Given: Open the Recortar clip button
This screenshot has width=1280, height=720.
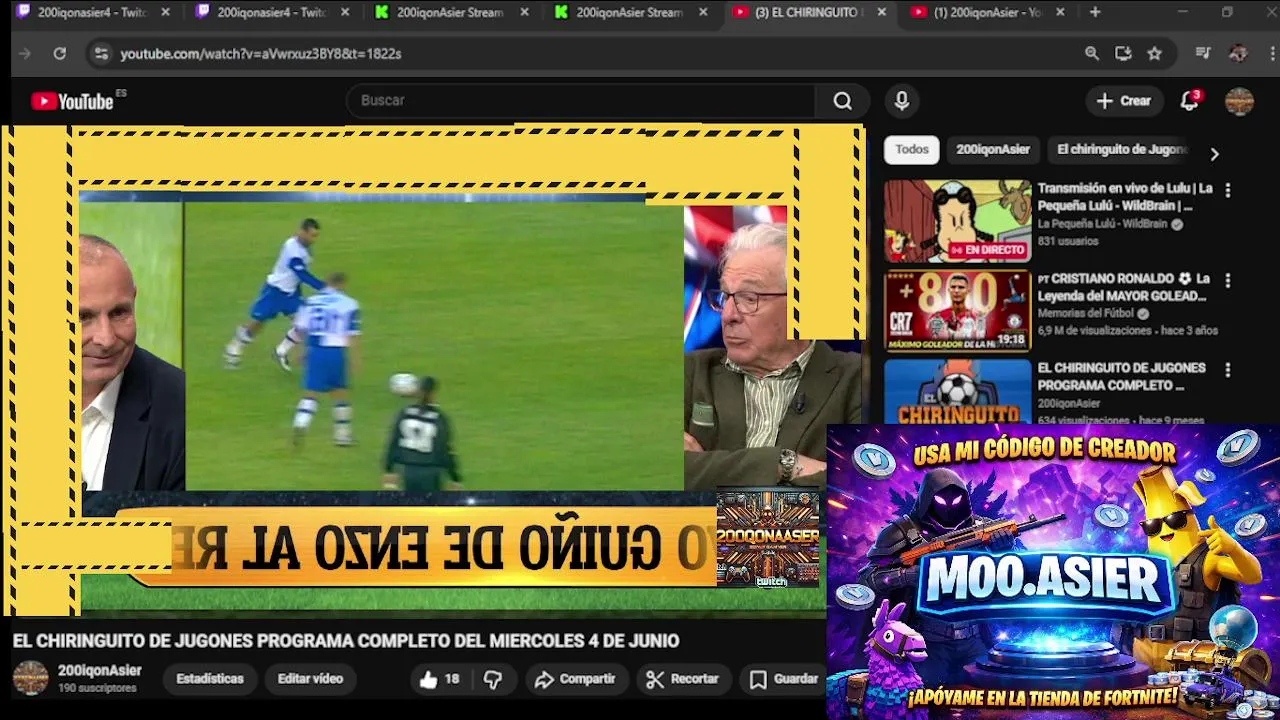Looking at the screenshot, I should click(x=683, y=679).
